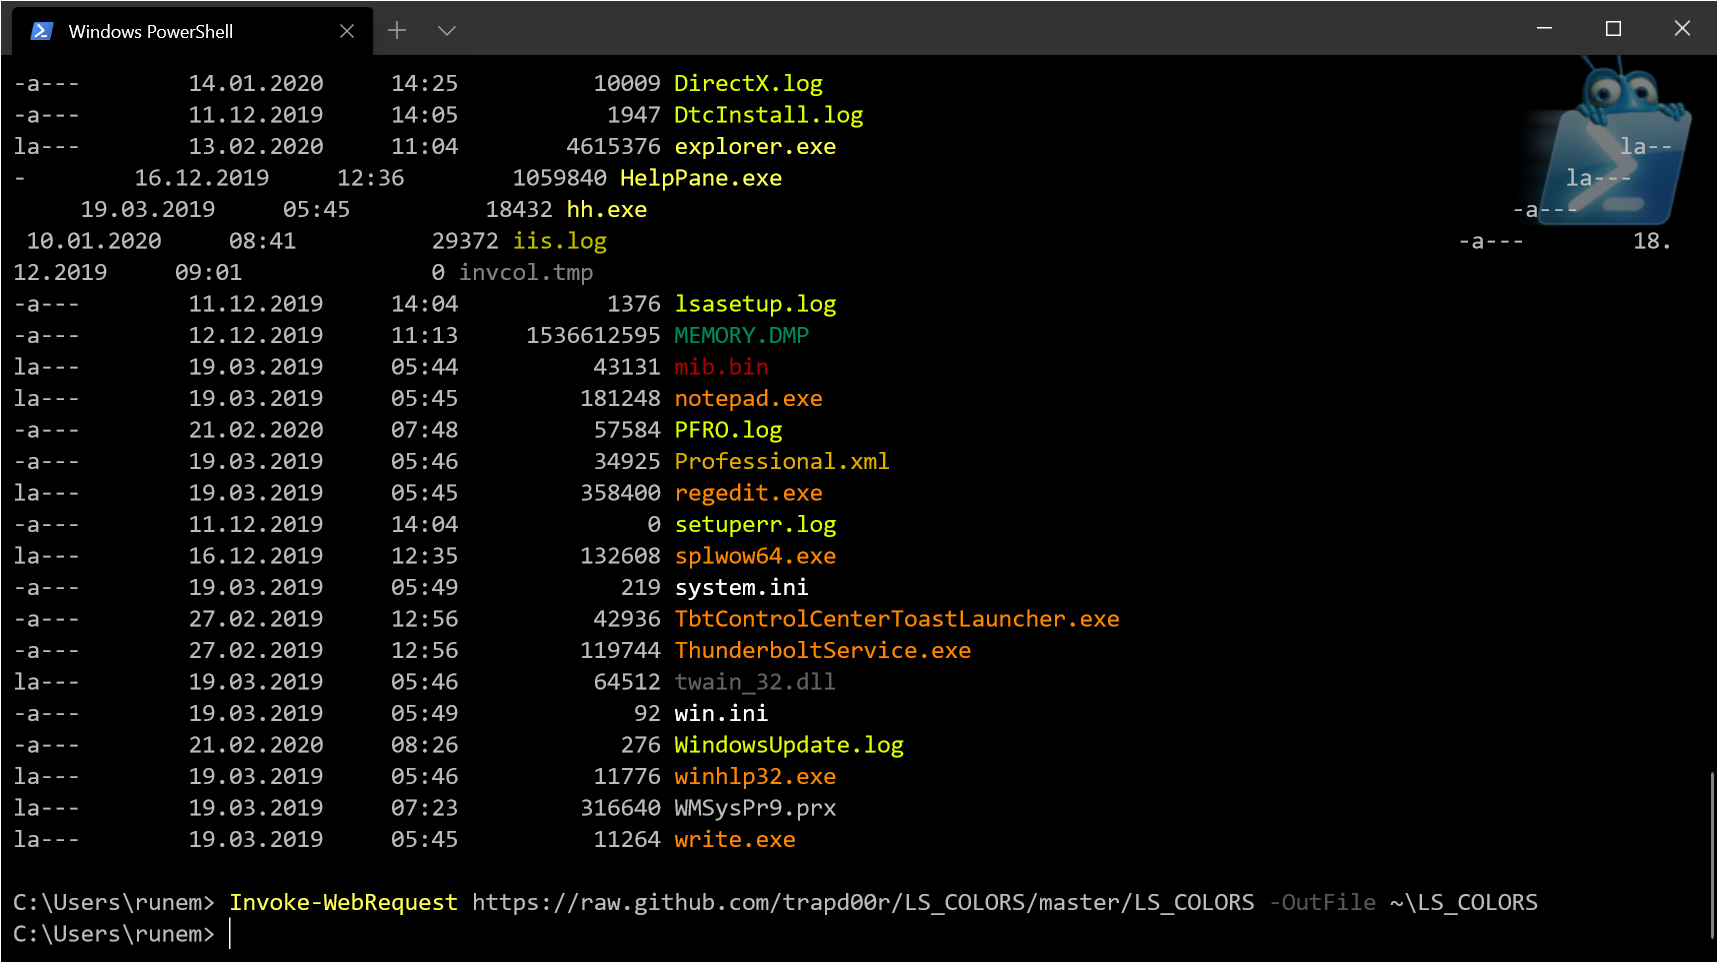Select the system.ini entry
The height and width of the screenshot is (963, 1718).
pyautogui.click(x=741, y=587)
